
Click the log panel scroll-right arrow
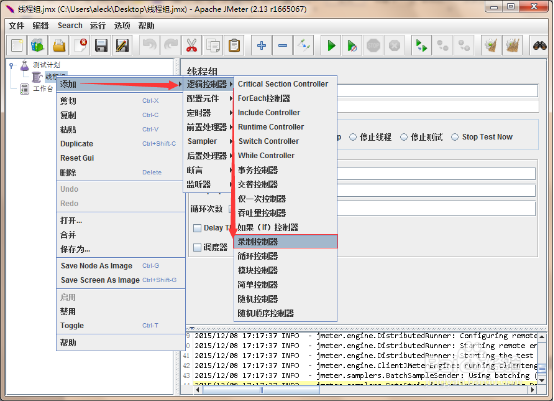click(x=533, y=390)
